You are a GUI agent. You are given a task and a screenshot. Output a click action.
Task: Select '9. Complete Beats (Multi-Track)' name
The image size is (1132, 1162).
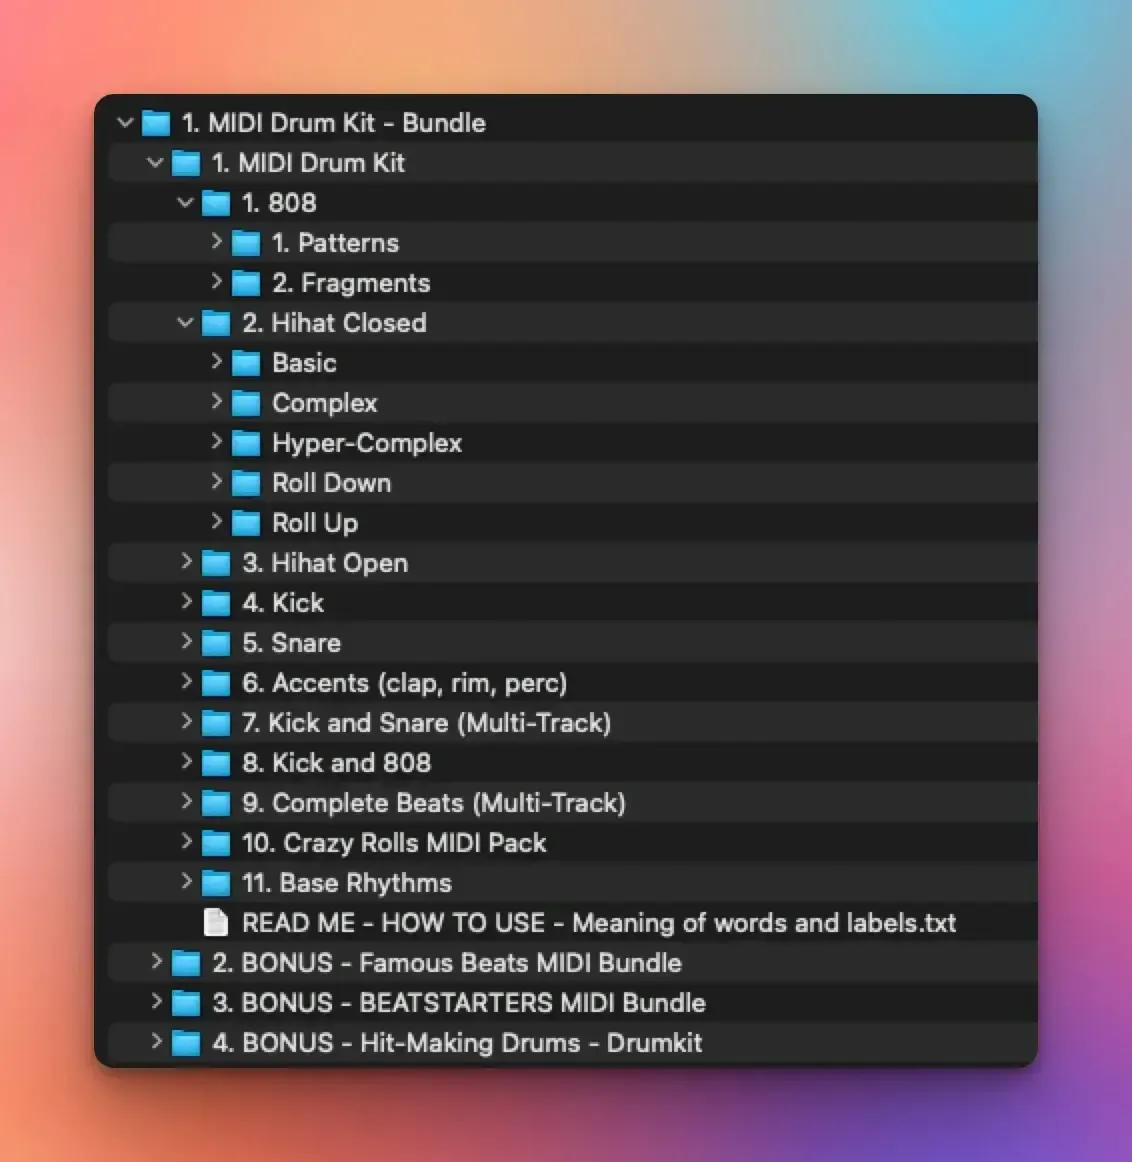tap(434, 803)
